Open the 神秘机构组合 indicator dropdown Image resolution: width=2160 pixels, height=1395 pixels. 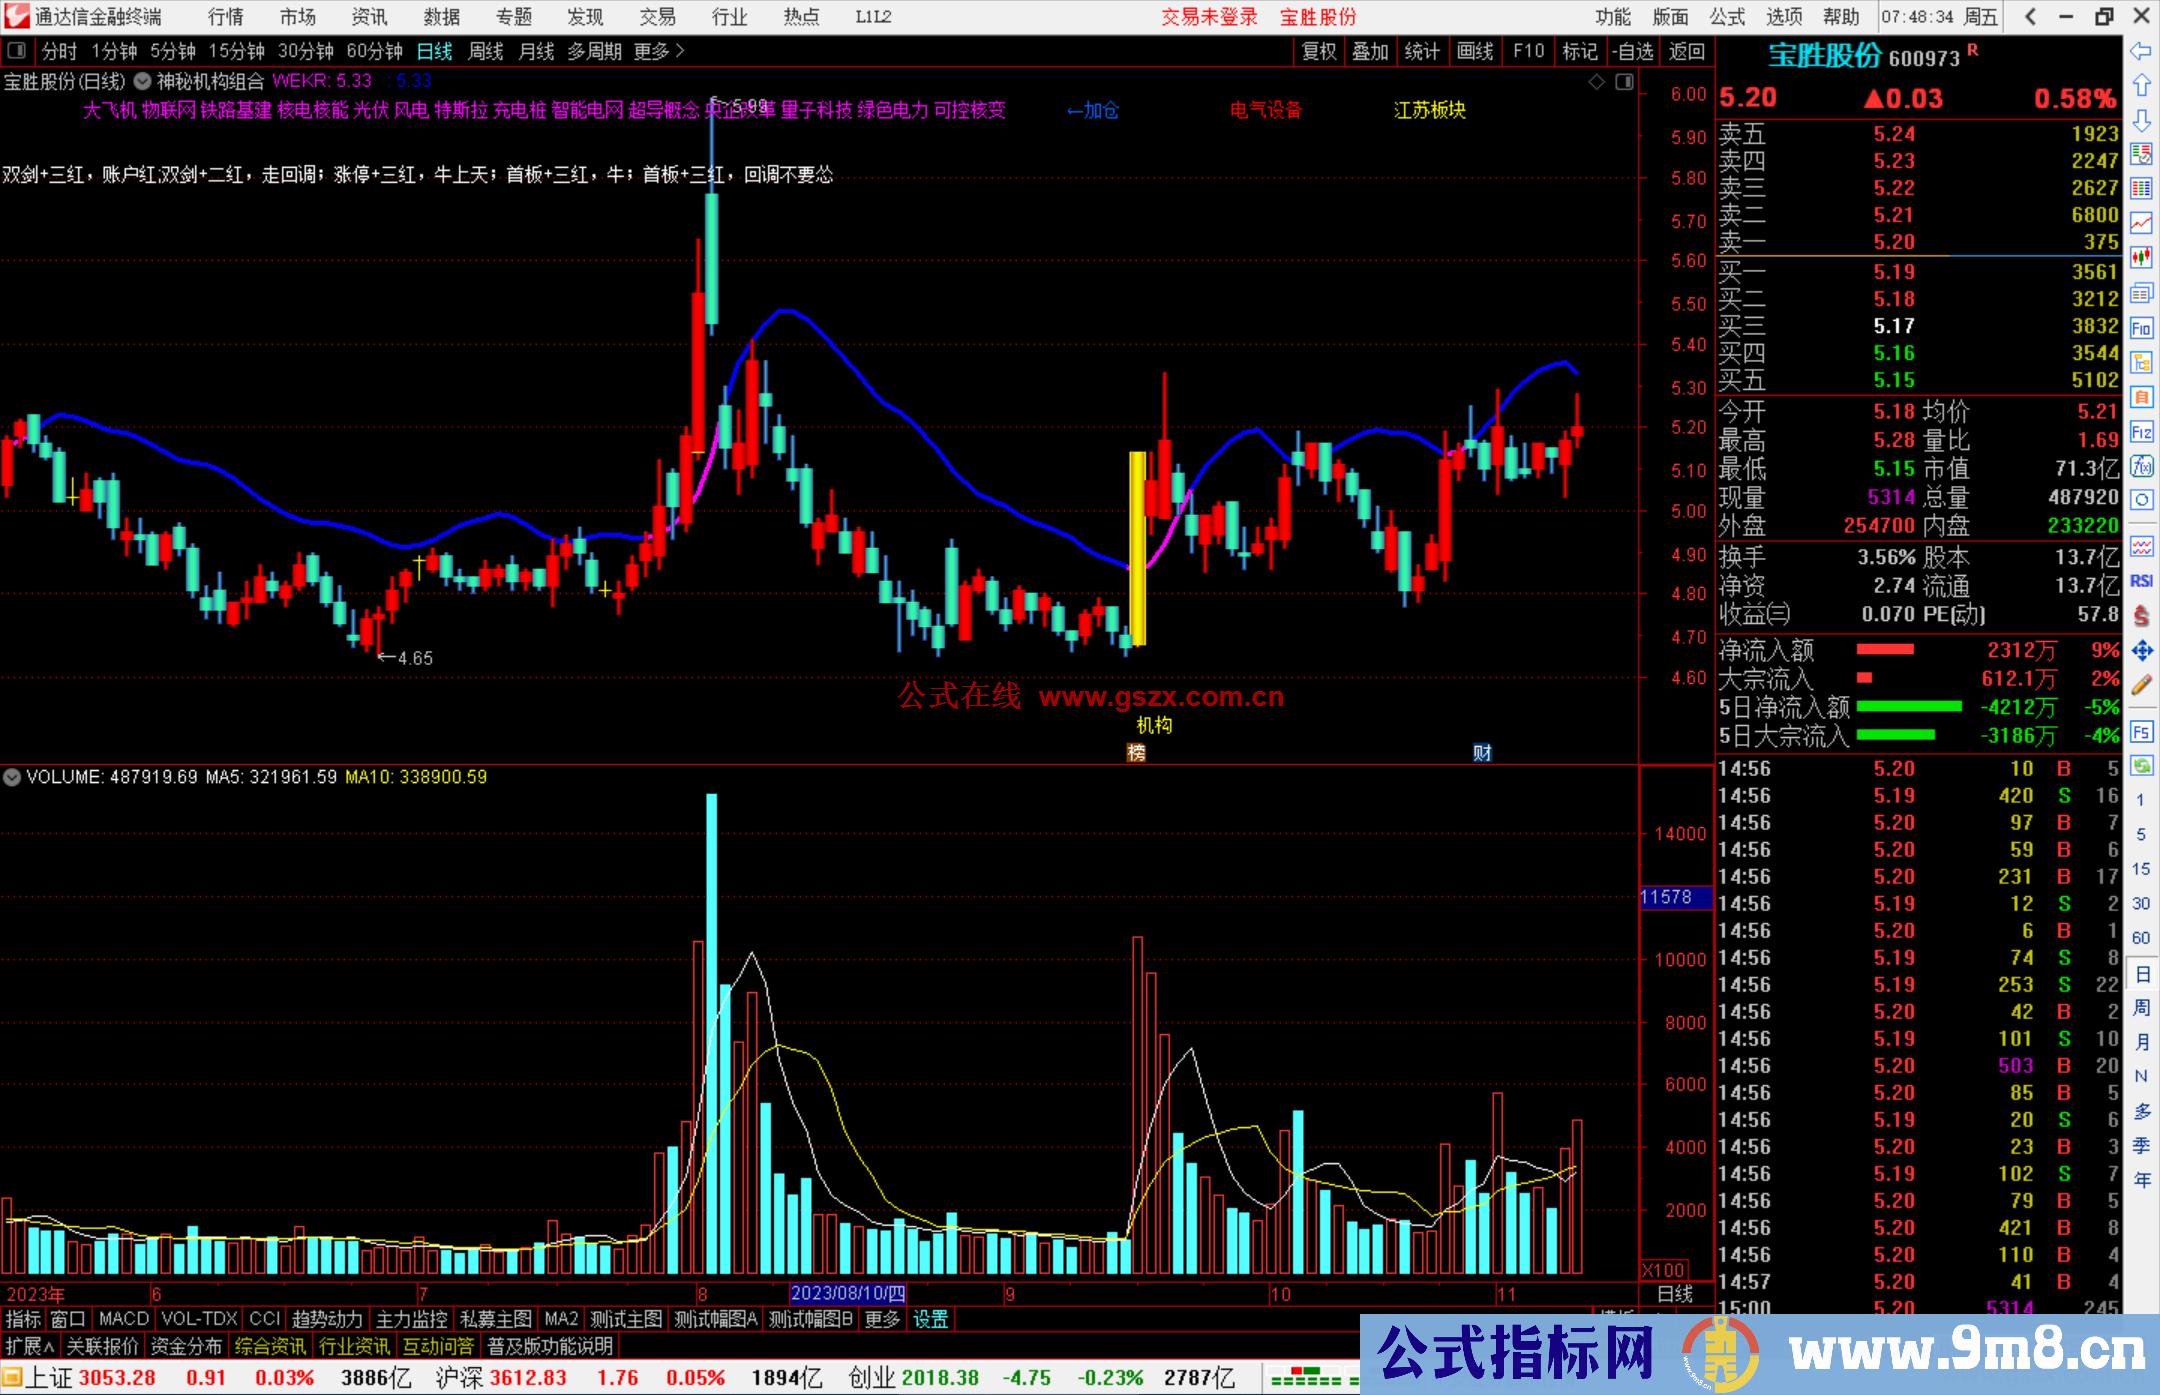[x=143, y=82]
